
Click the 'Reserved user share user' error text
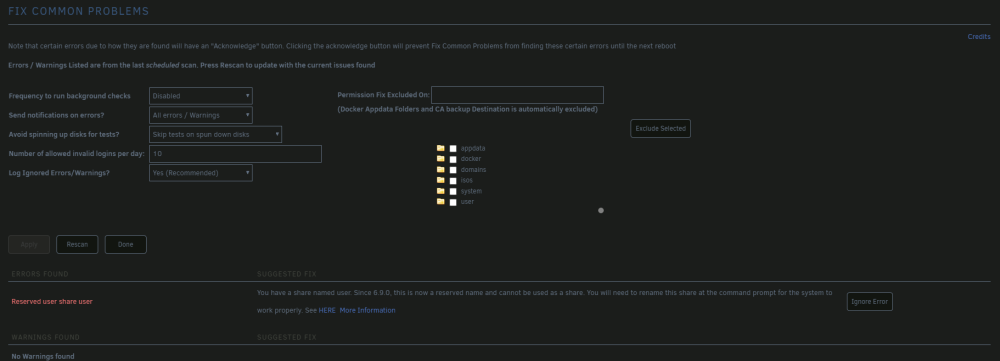[x=52, y=302]
